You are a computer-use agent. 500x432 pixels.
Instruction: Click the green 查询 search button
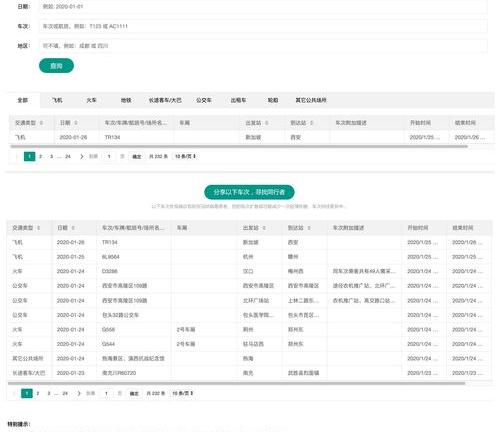point(56,66)
